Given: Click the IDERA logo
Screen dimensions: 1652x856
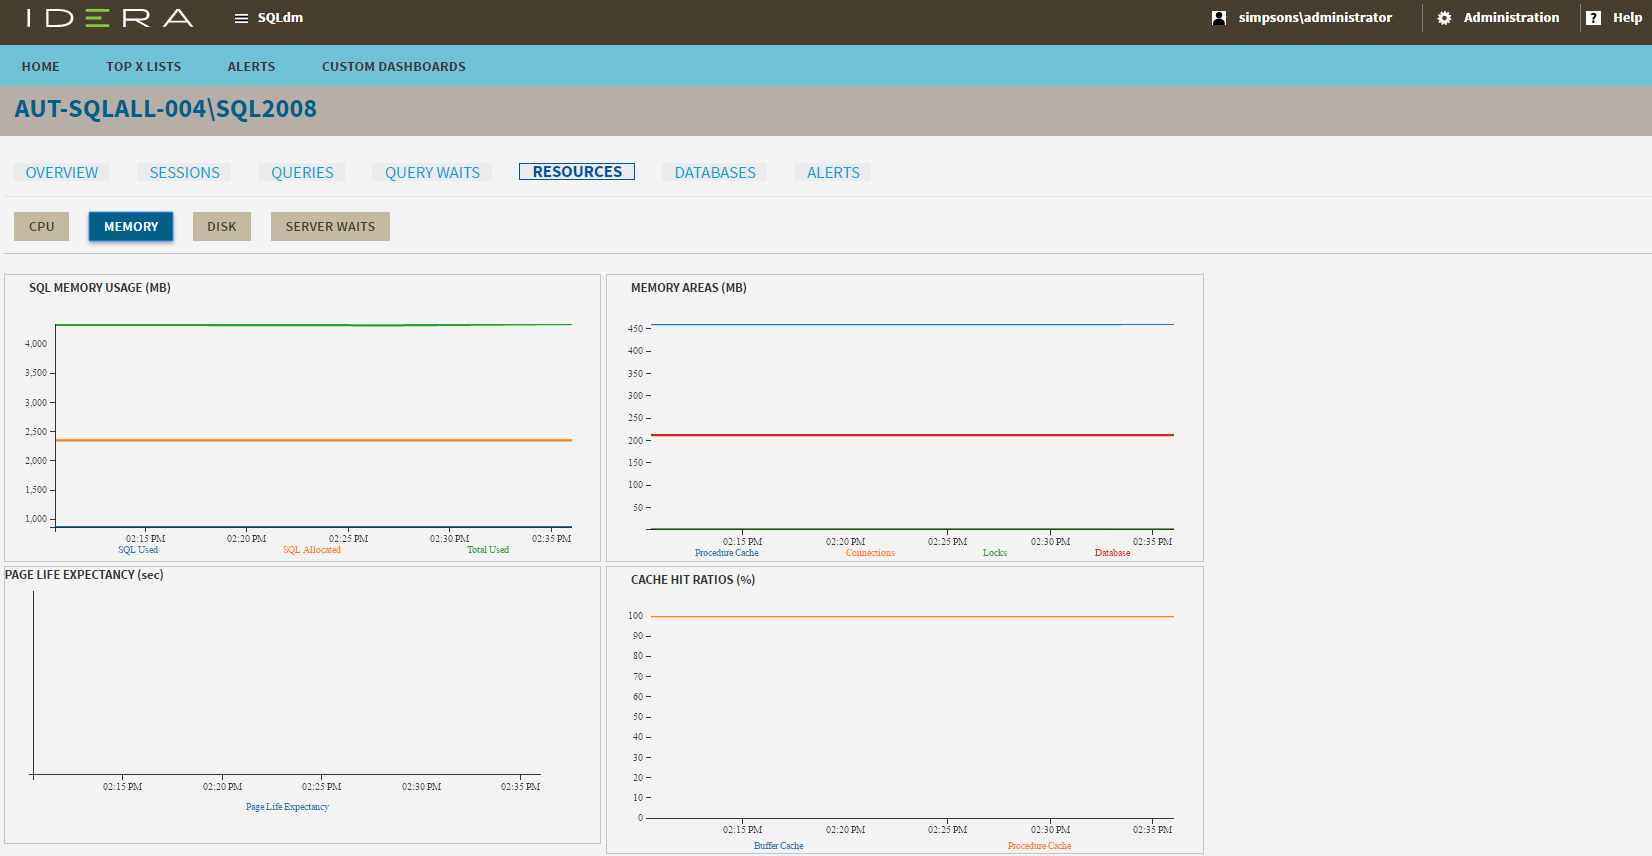Looking at the screenshot, I should pos(109,18).
